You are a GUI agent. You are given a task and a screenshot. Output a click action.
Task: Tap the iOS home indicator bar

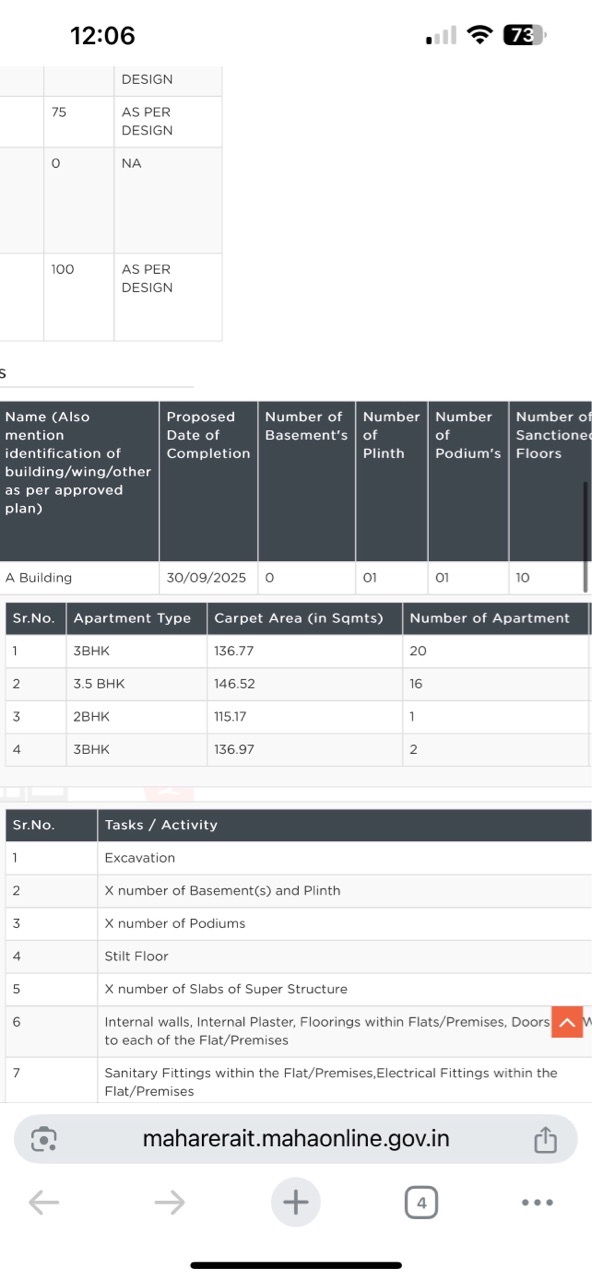pyautogui.click(x=296, y=1265)
